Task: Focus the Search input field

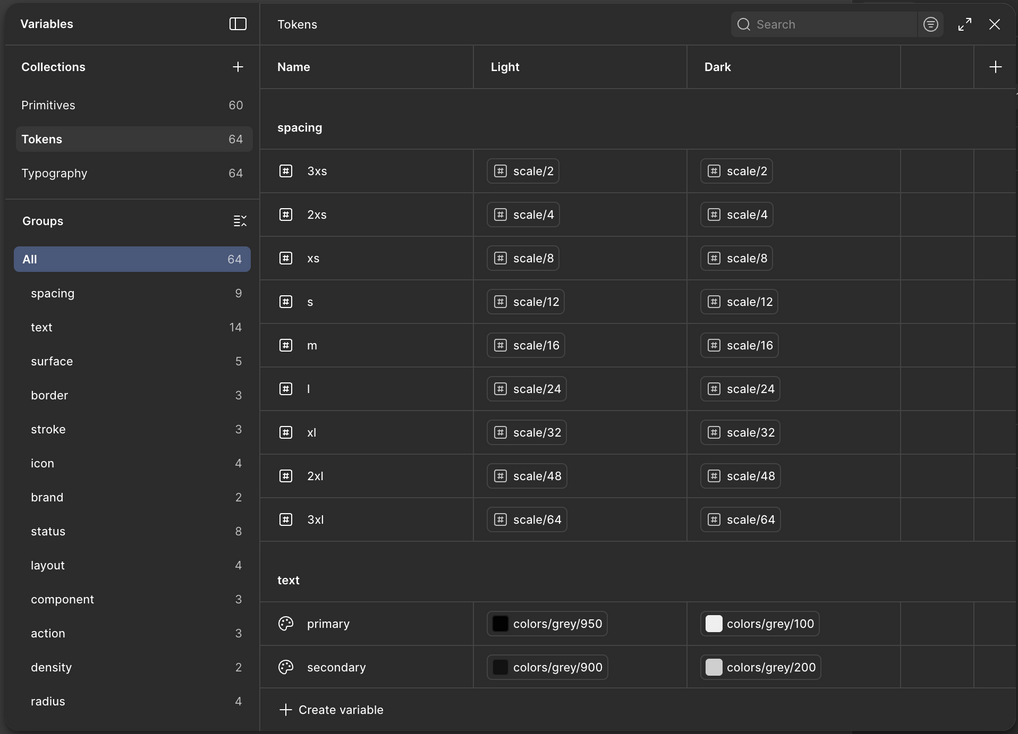Action: click(x=832, y=24)
